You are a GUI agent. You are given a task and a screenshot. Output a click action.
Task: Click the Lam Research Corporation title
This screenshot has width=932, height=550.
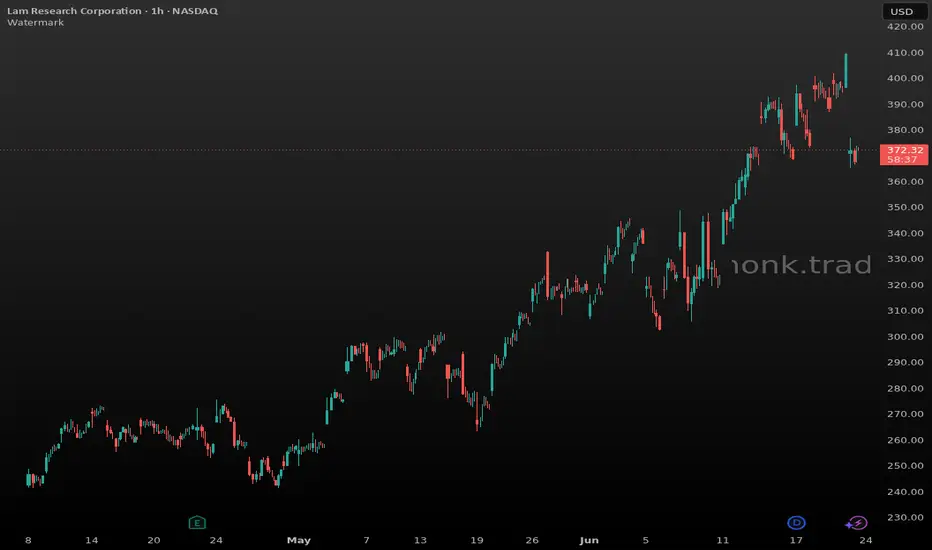[74, 11]
